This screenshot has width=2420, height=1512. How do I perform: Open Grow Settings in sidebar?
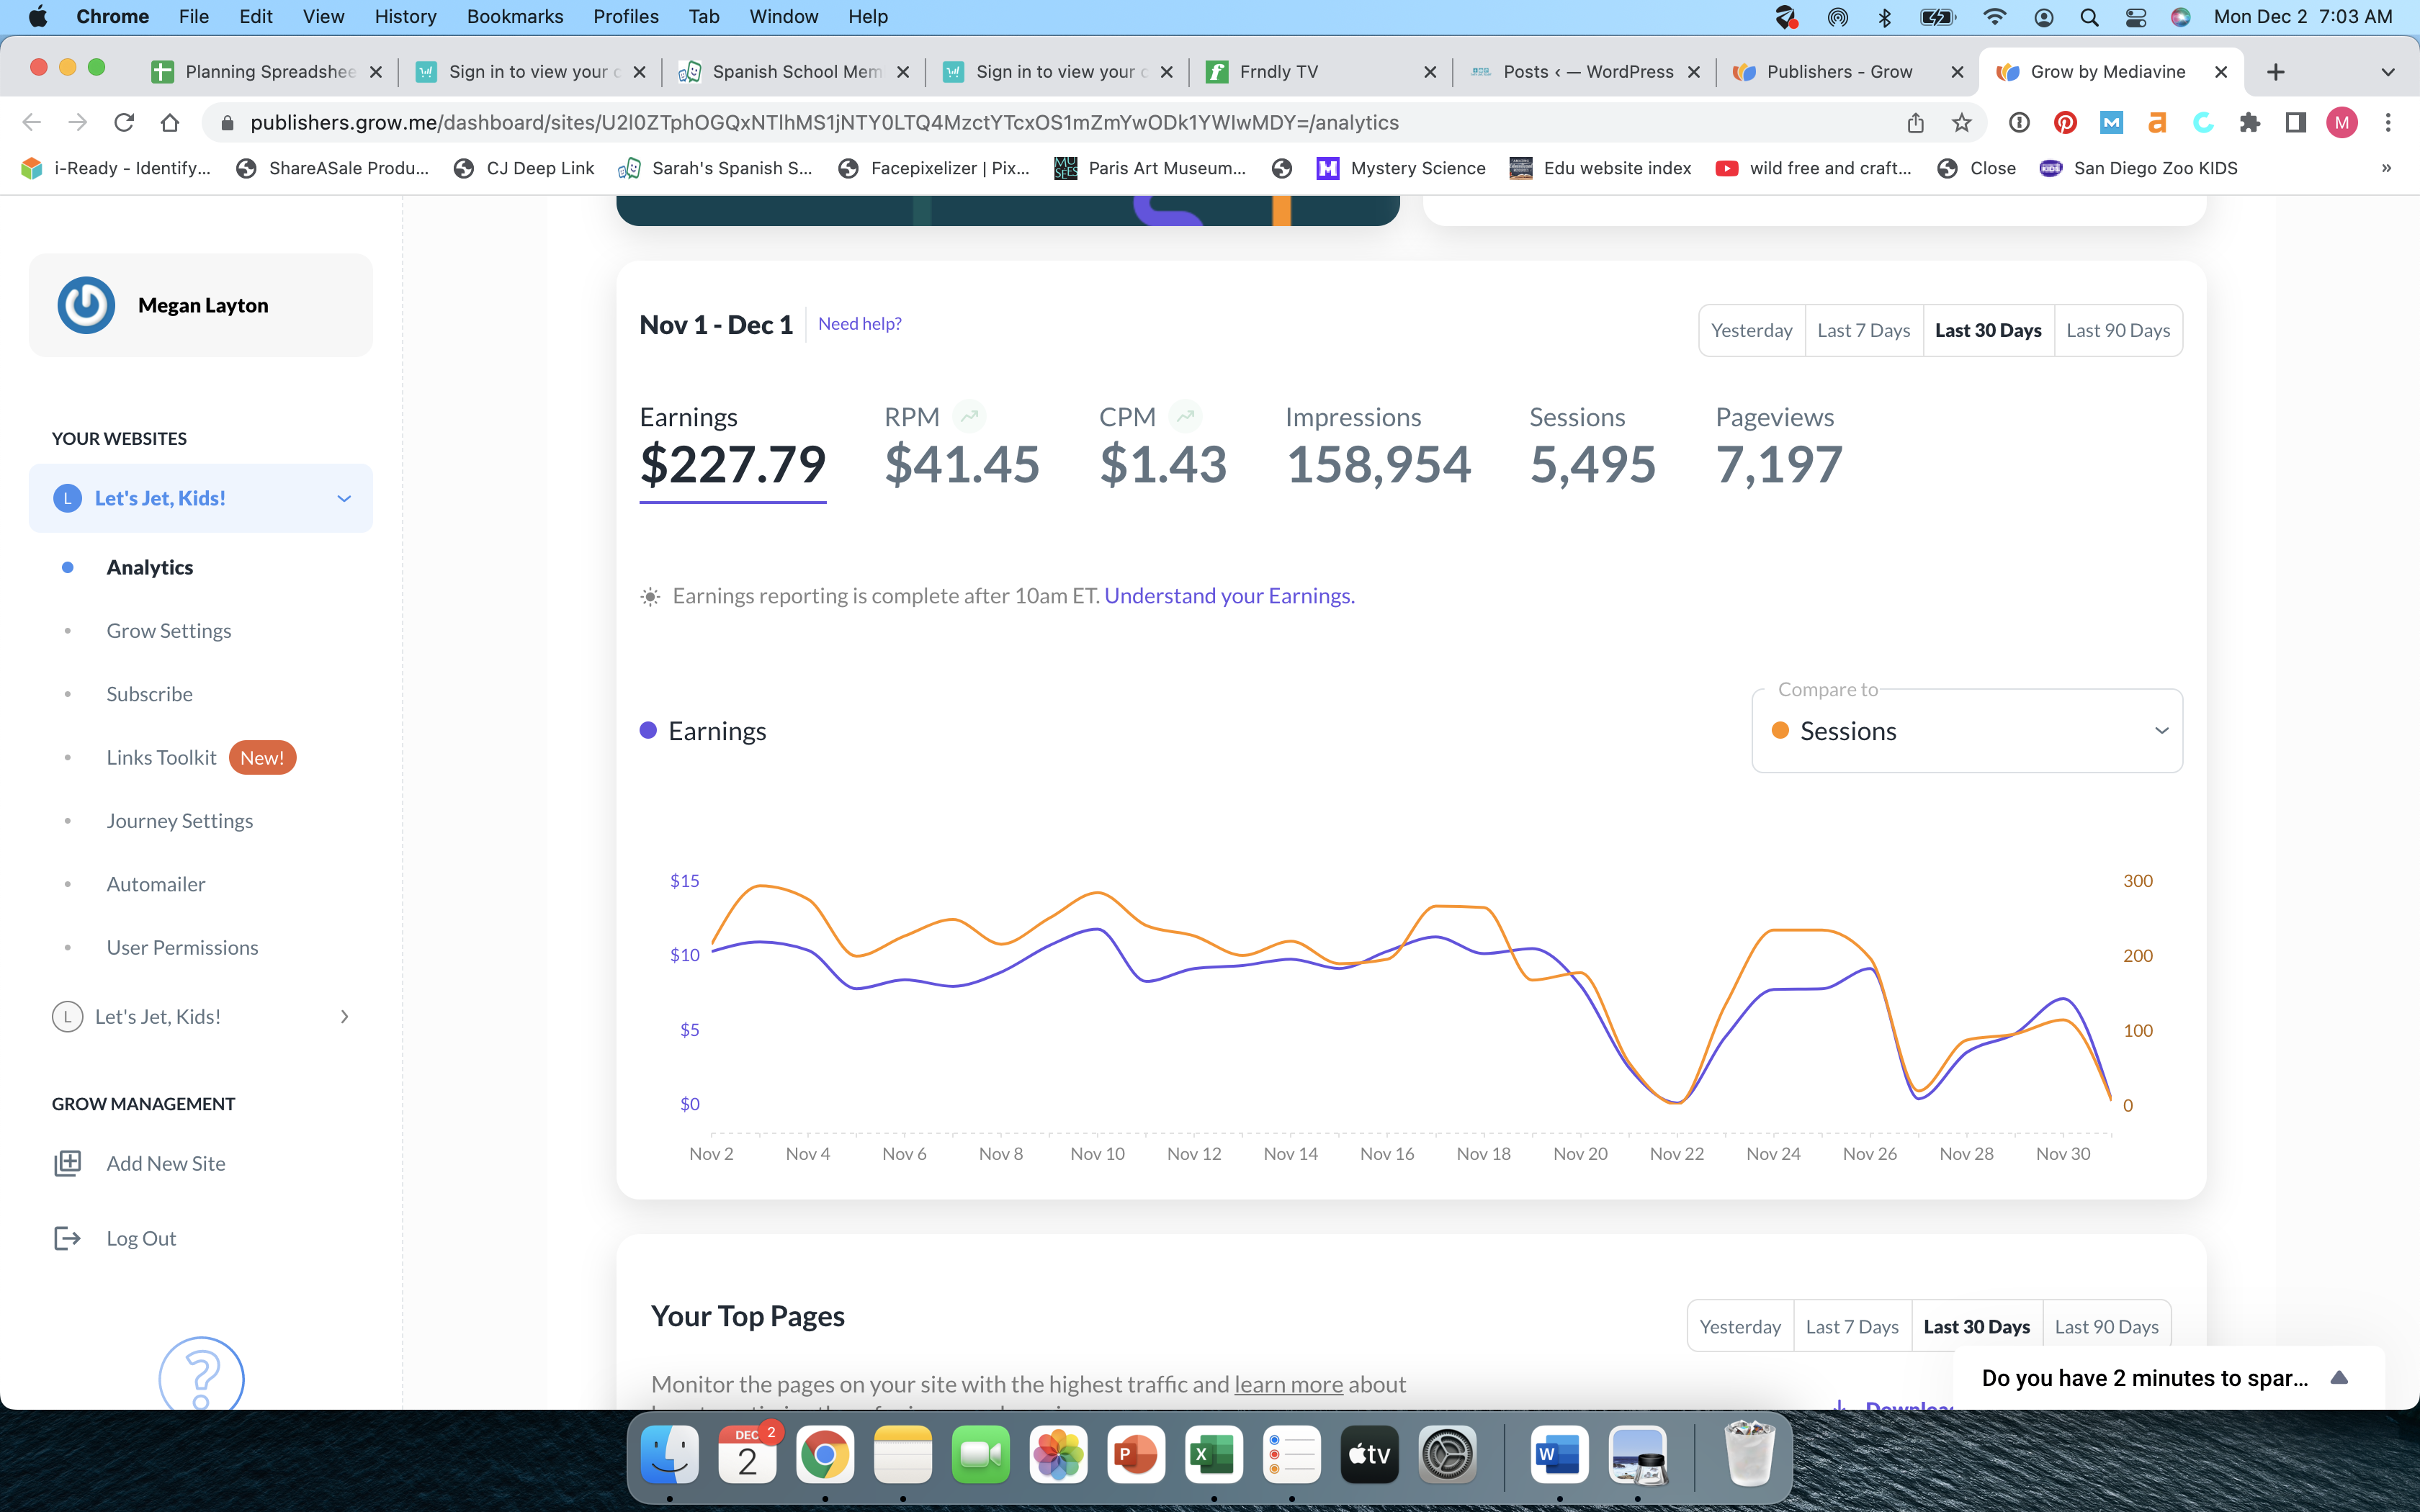[169, 631]
